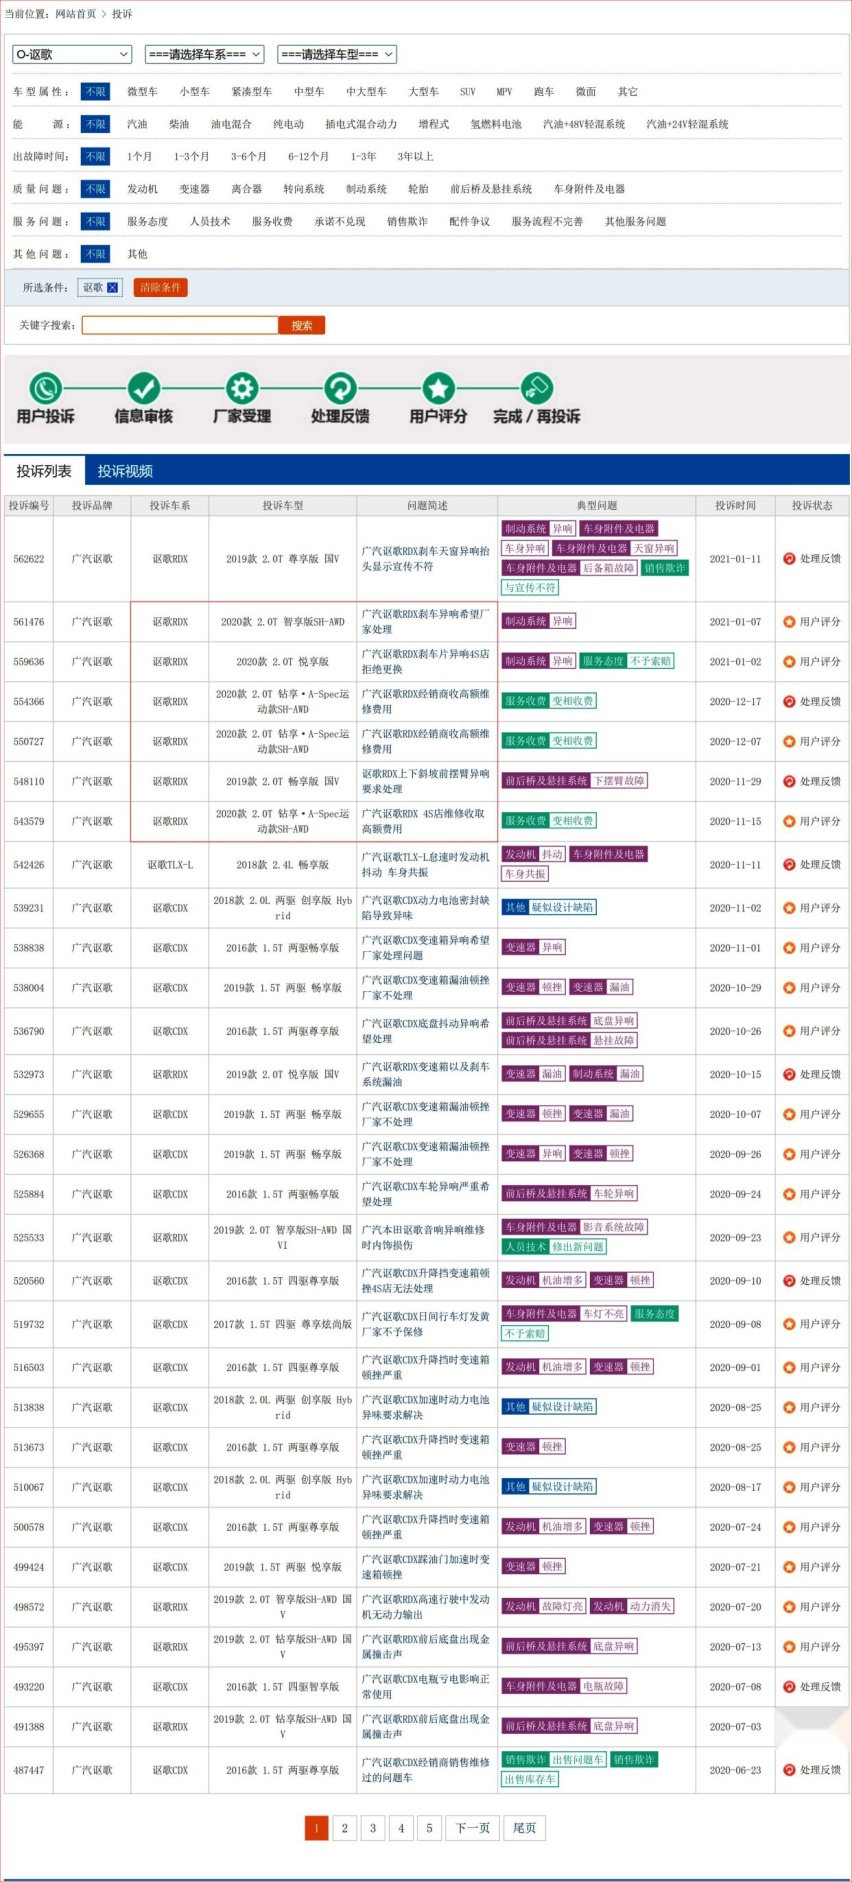Filter by 变速器 quality problem
The height and width of the screenshot is (1882, 852).
194,189
